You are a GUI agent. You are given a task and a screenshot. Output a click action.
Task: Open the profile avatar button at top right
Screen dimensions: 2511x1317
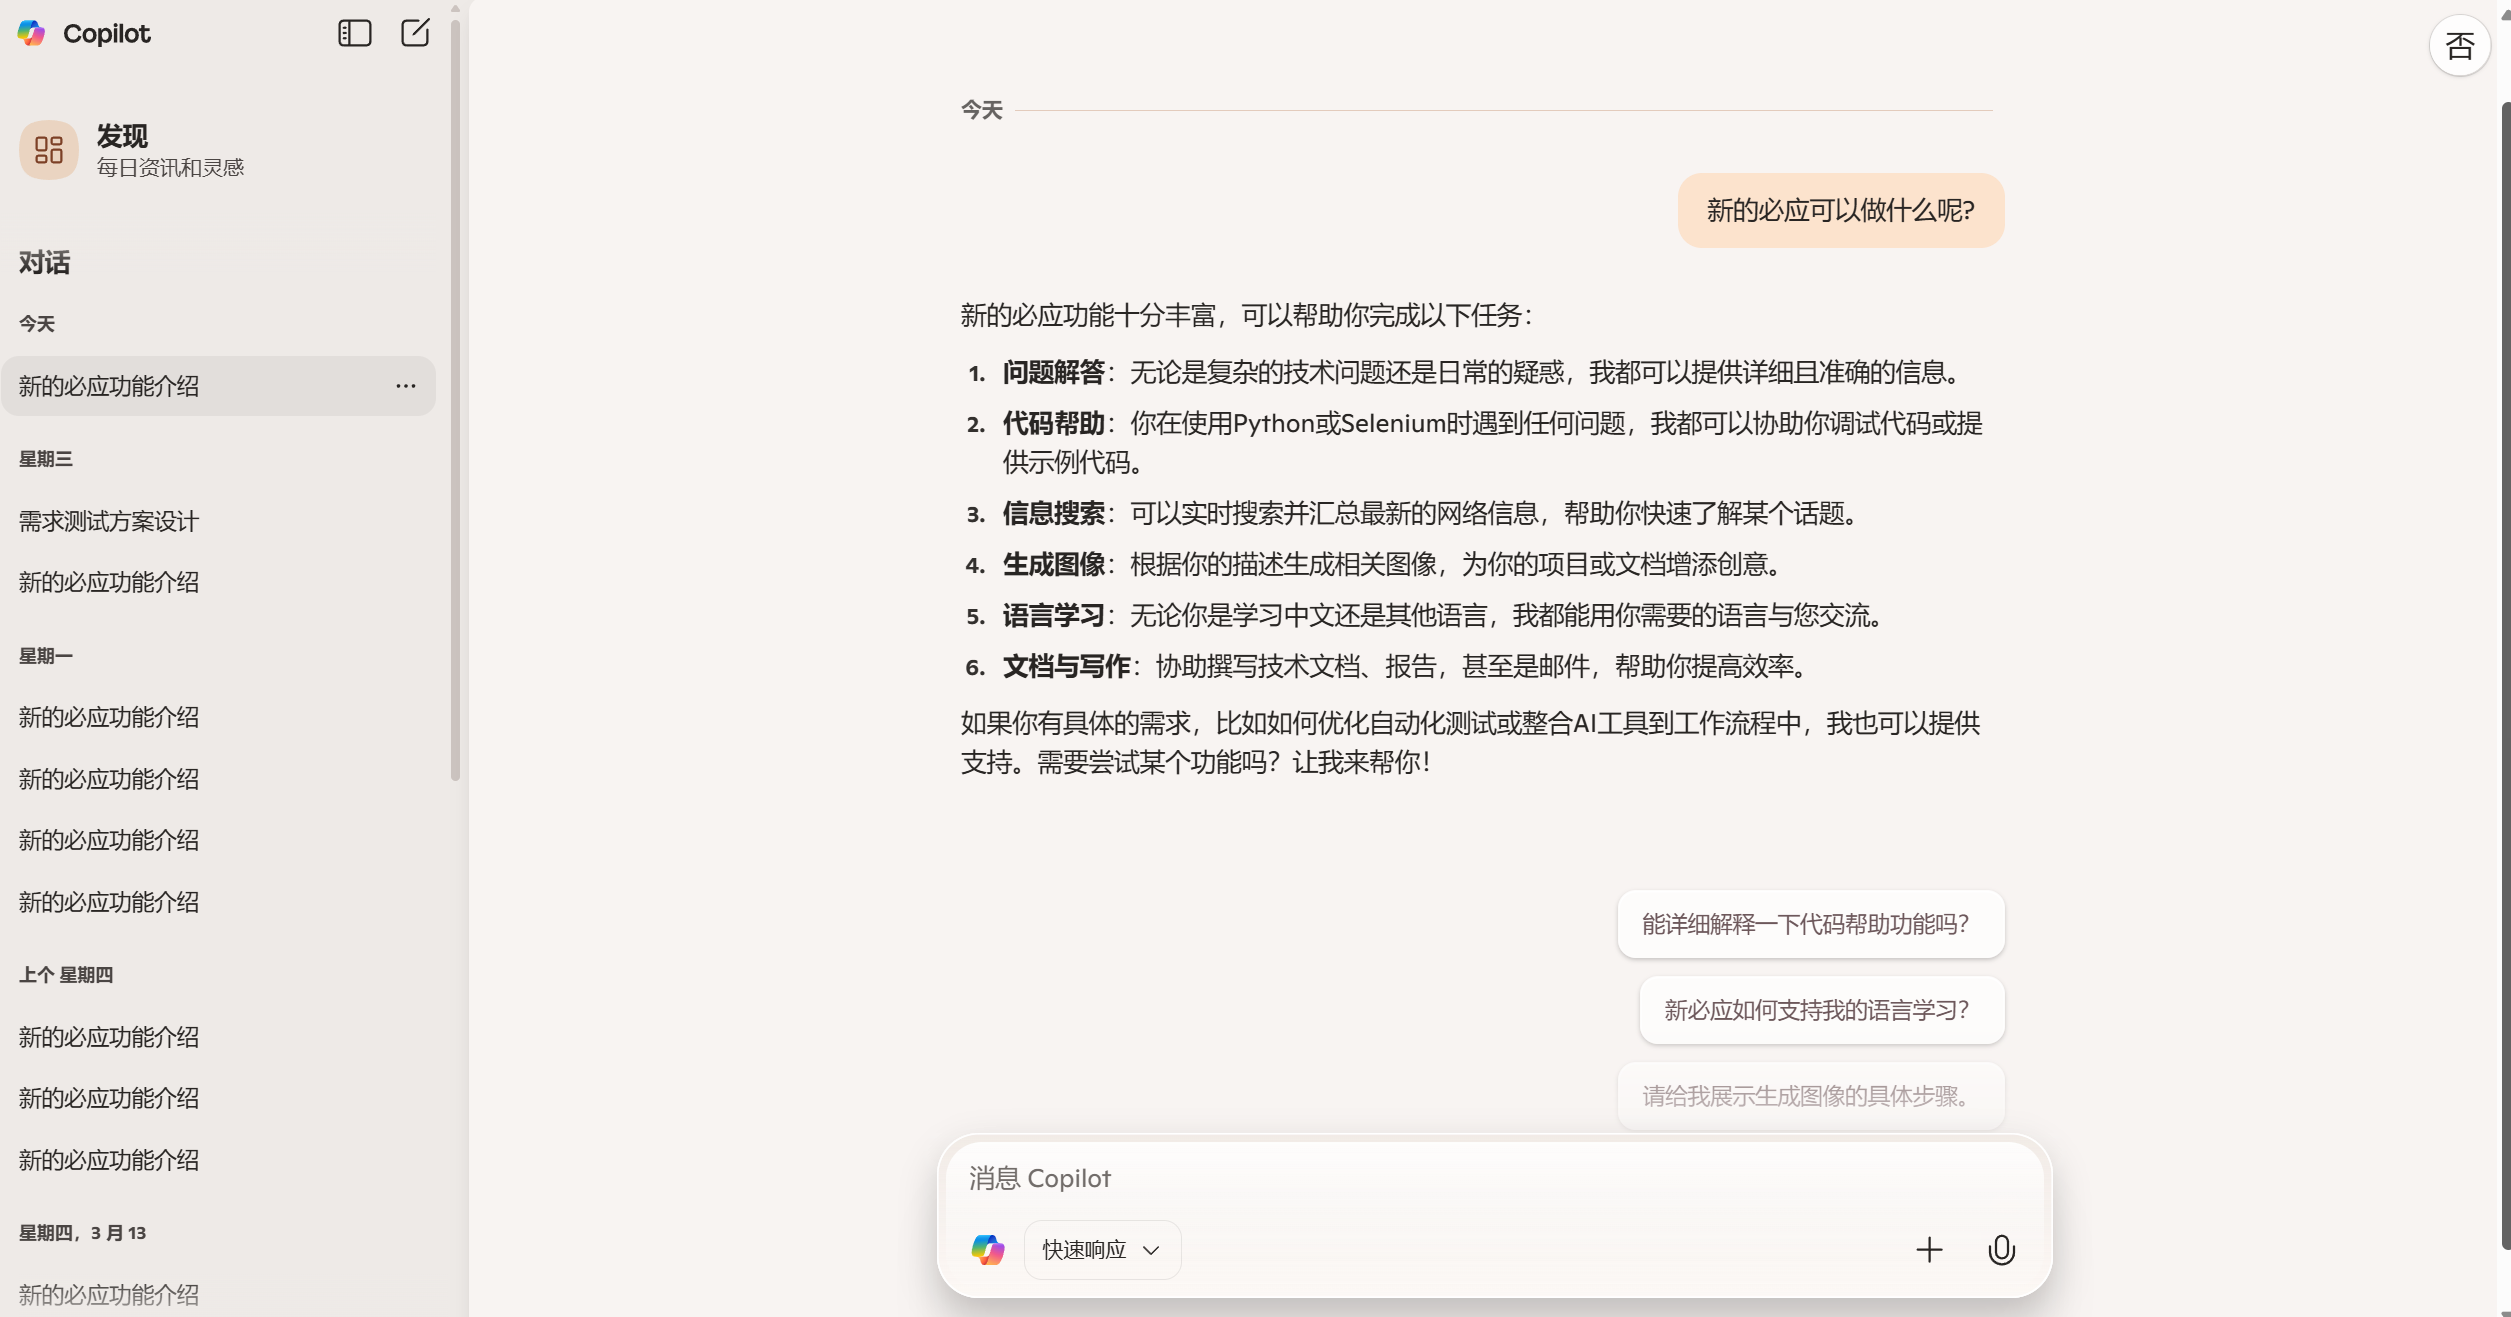2459,46
